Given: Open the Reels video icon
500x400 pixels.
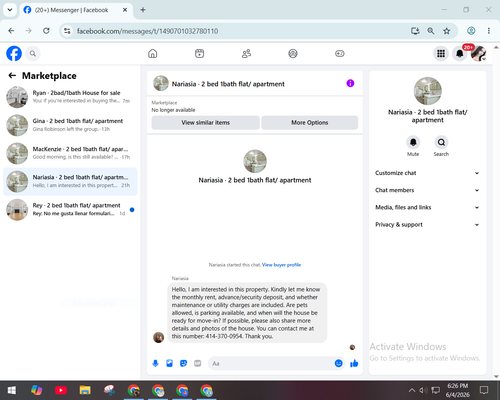Looking at the screenshot, I should coord(199,53).
